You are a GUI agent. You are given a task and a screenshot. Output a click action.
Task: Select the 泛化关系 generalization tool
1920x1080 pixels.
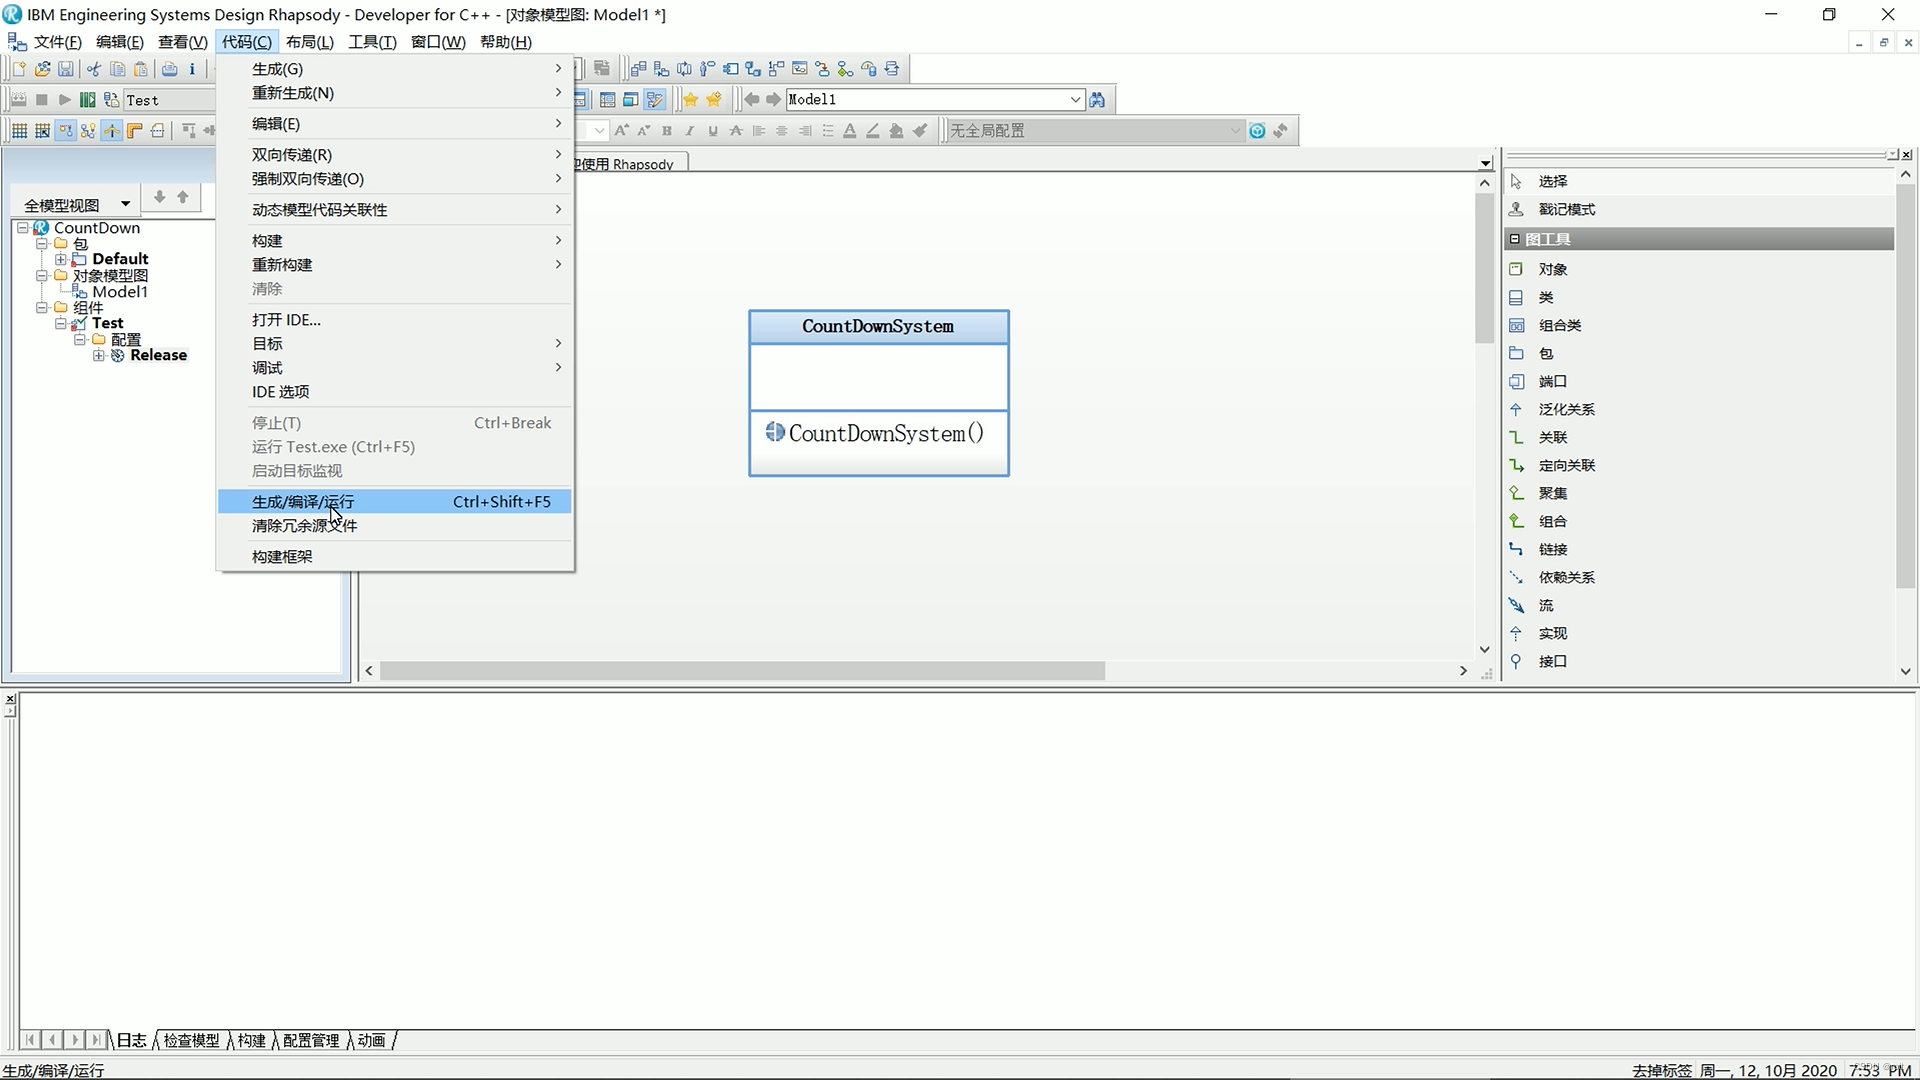1566,410
